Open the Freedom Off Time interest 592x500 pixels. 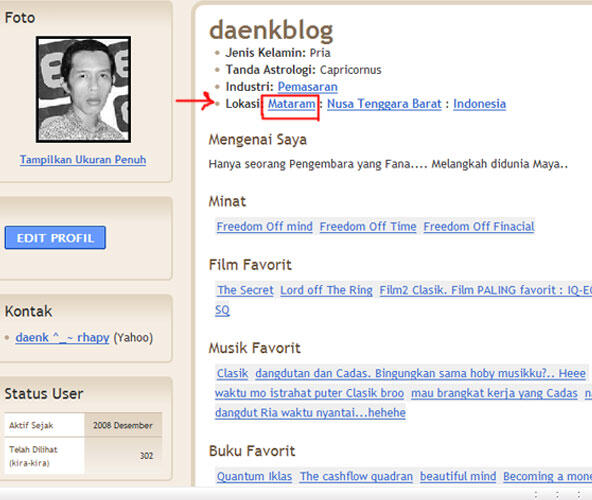pyautogui.click(x=368, y=227)
